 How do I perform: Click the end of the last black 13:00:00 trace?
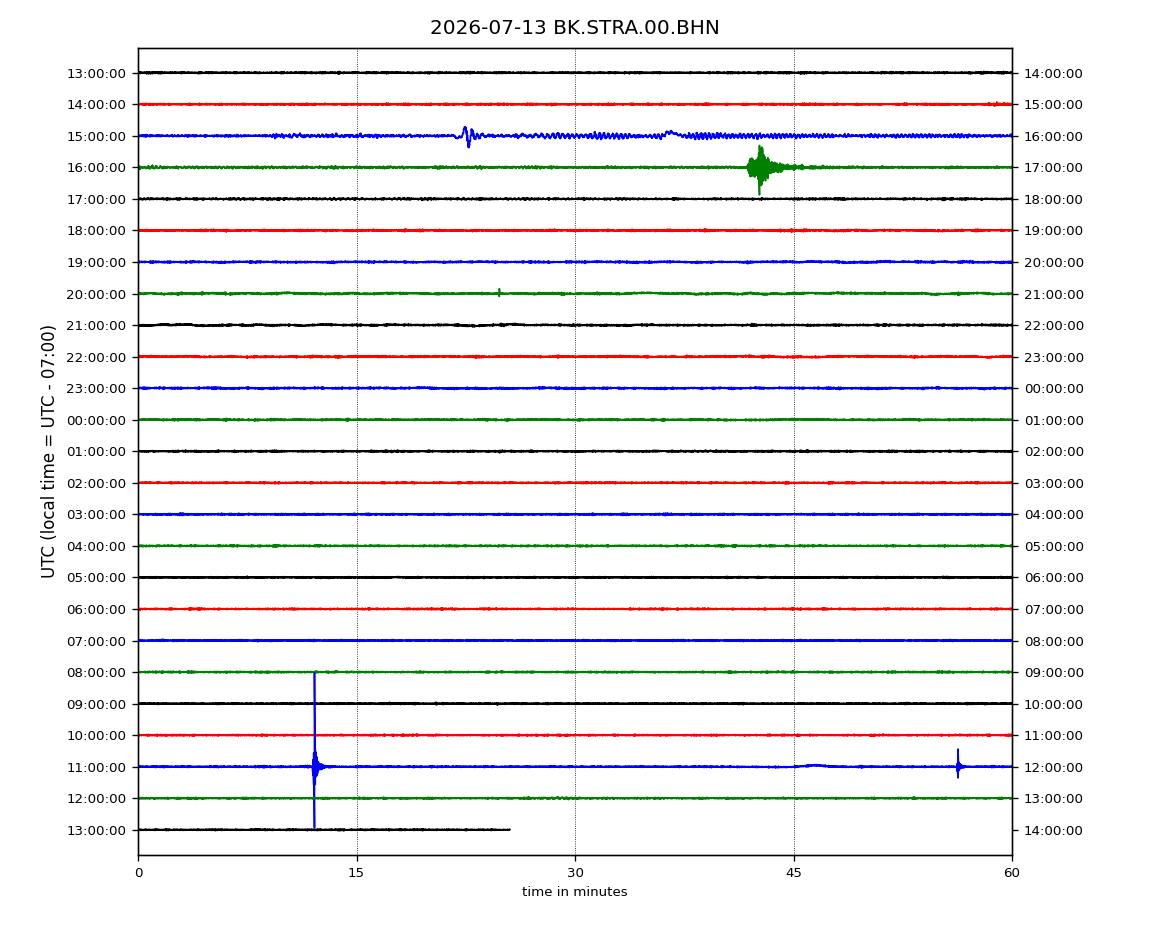coord(509,830)
